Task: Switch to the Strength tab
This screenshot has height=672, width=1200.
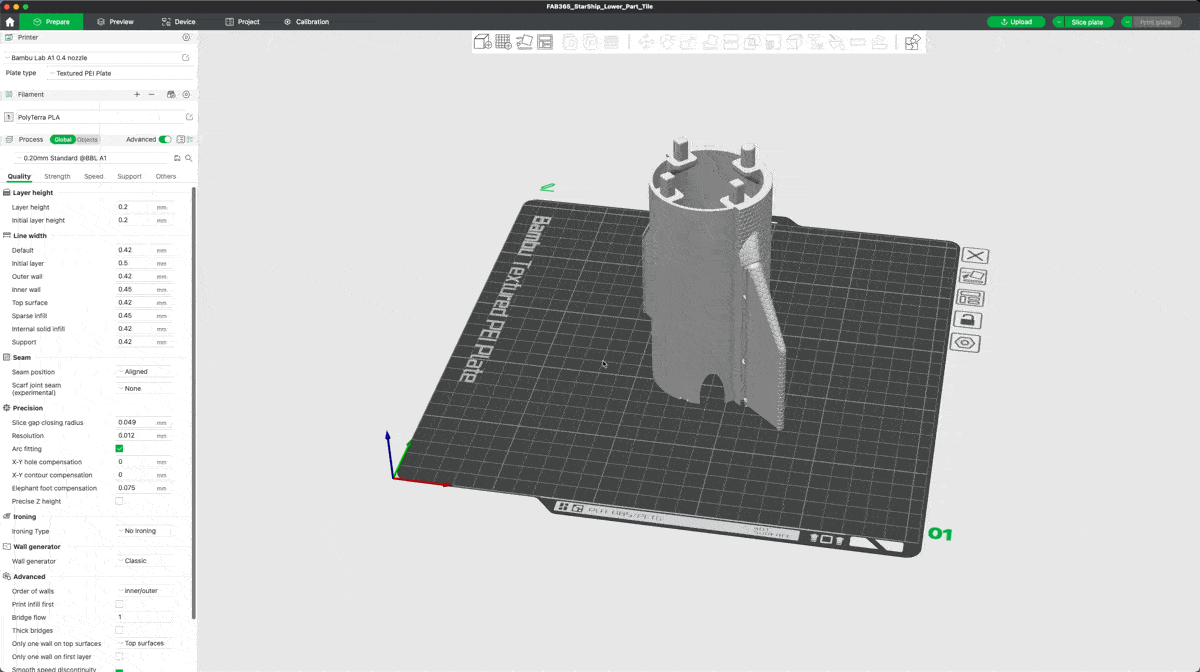Action: coord(57,176)
